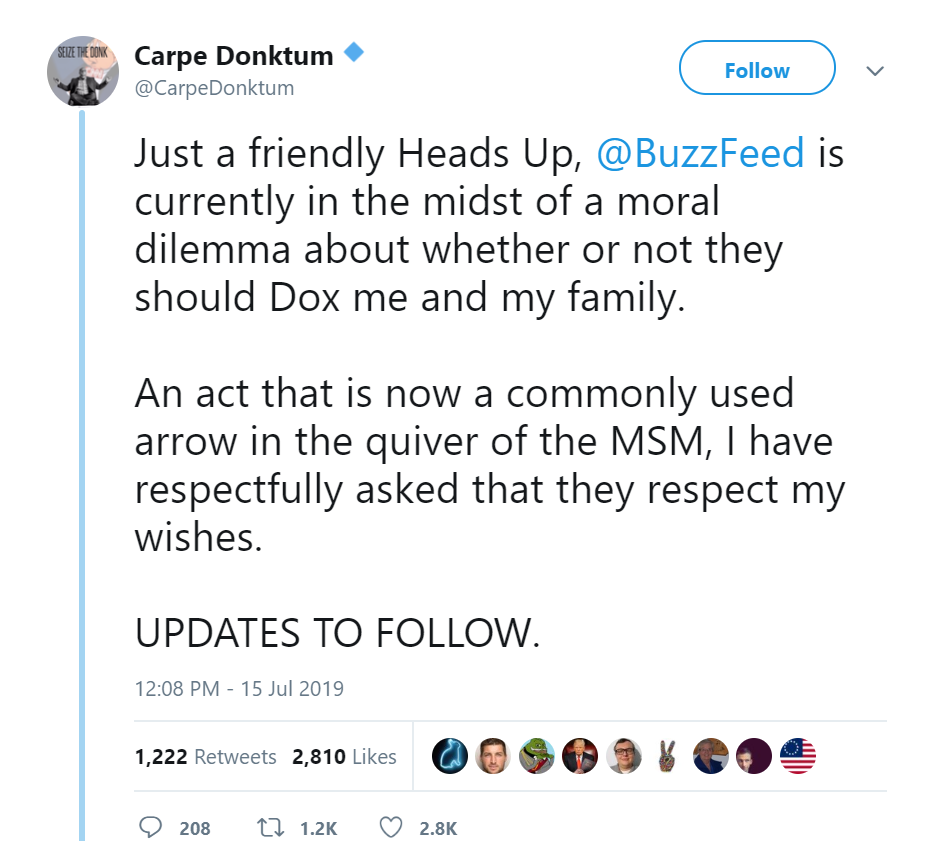Viewport: 933px width, 858px height.
Task: Click the glasses-wearing man liker avatar
Action: click(623, 757)
